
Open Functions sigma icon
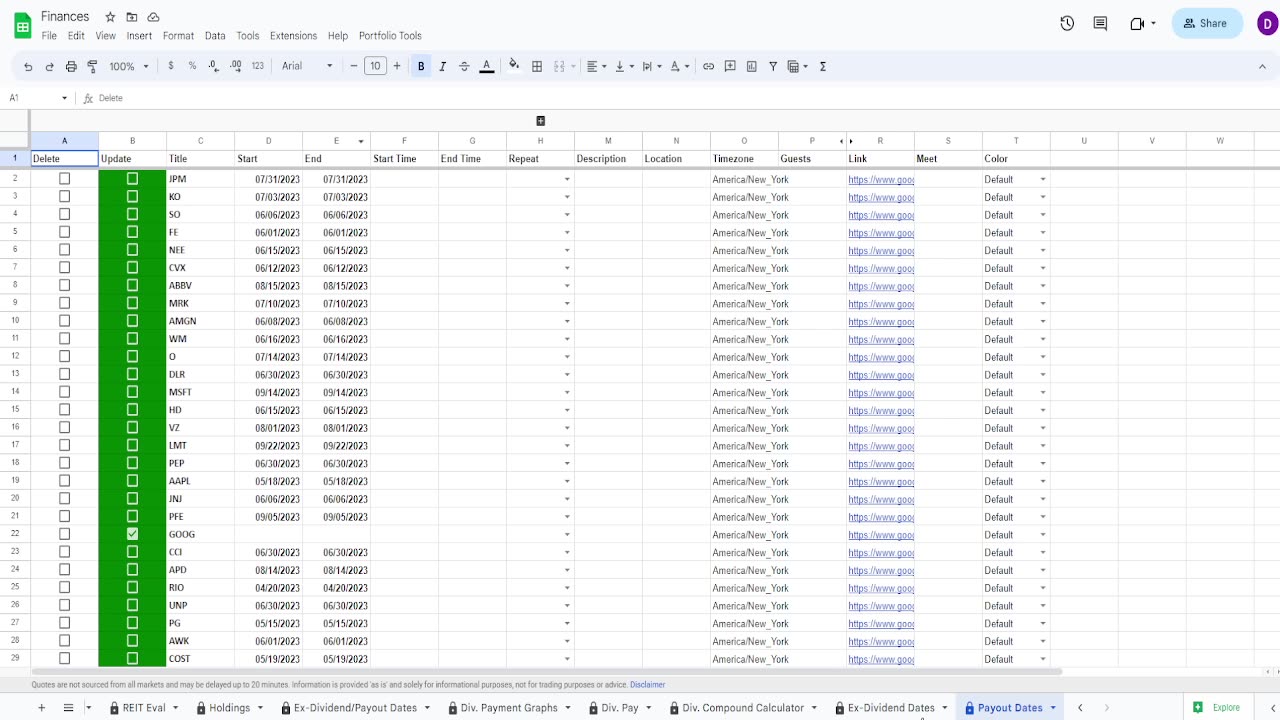tap(823, 66)
